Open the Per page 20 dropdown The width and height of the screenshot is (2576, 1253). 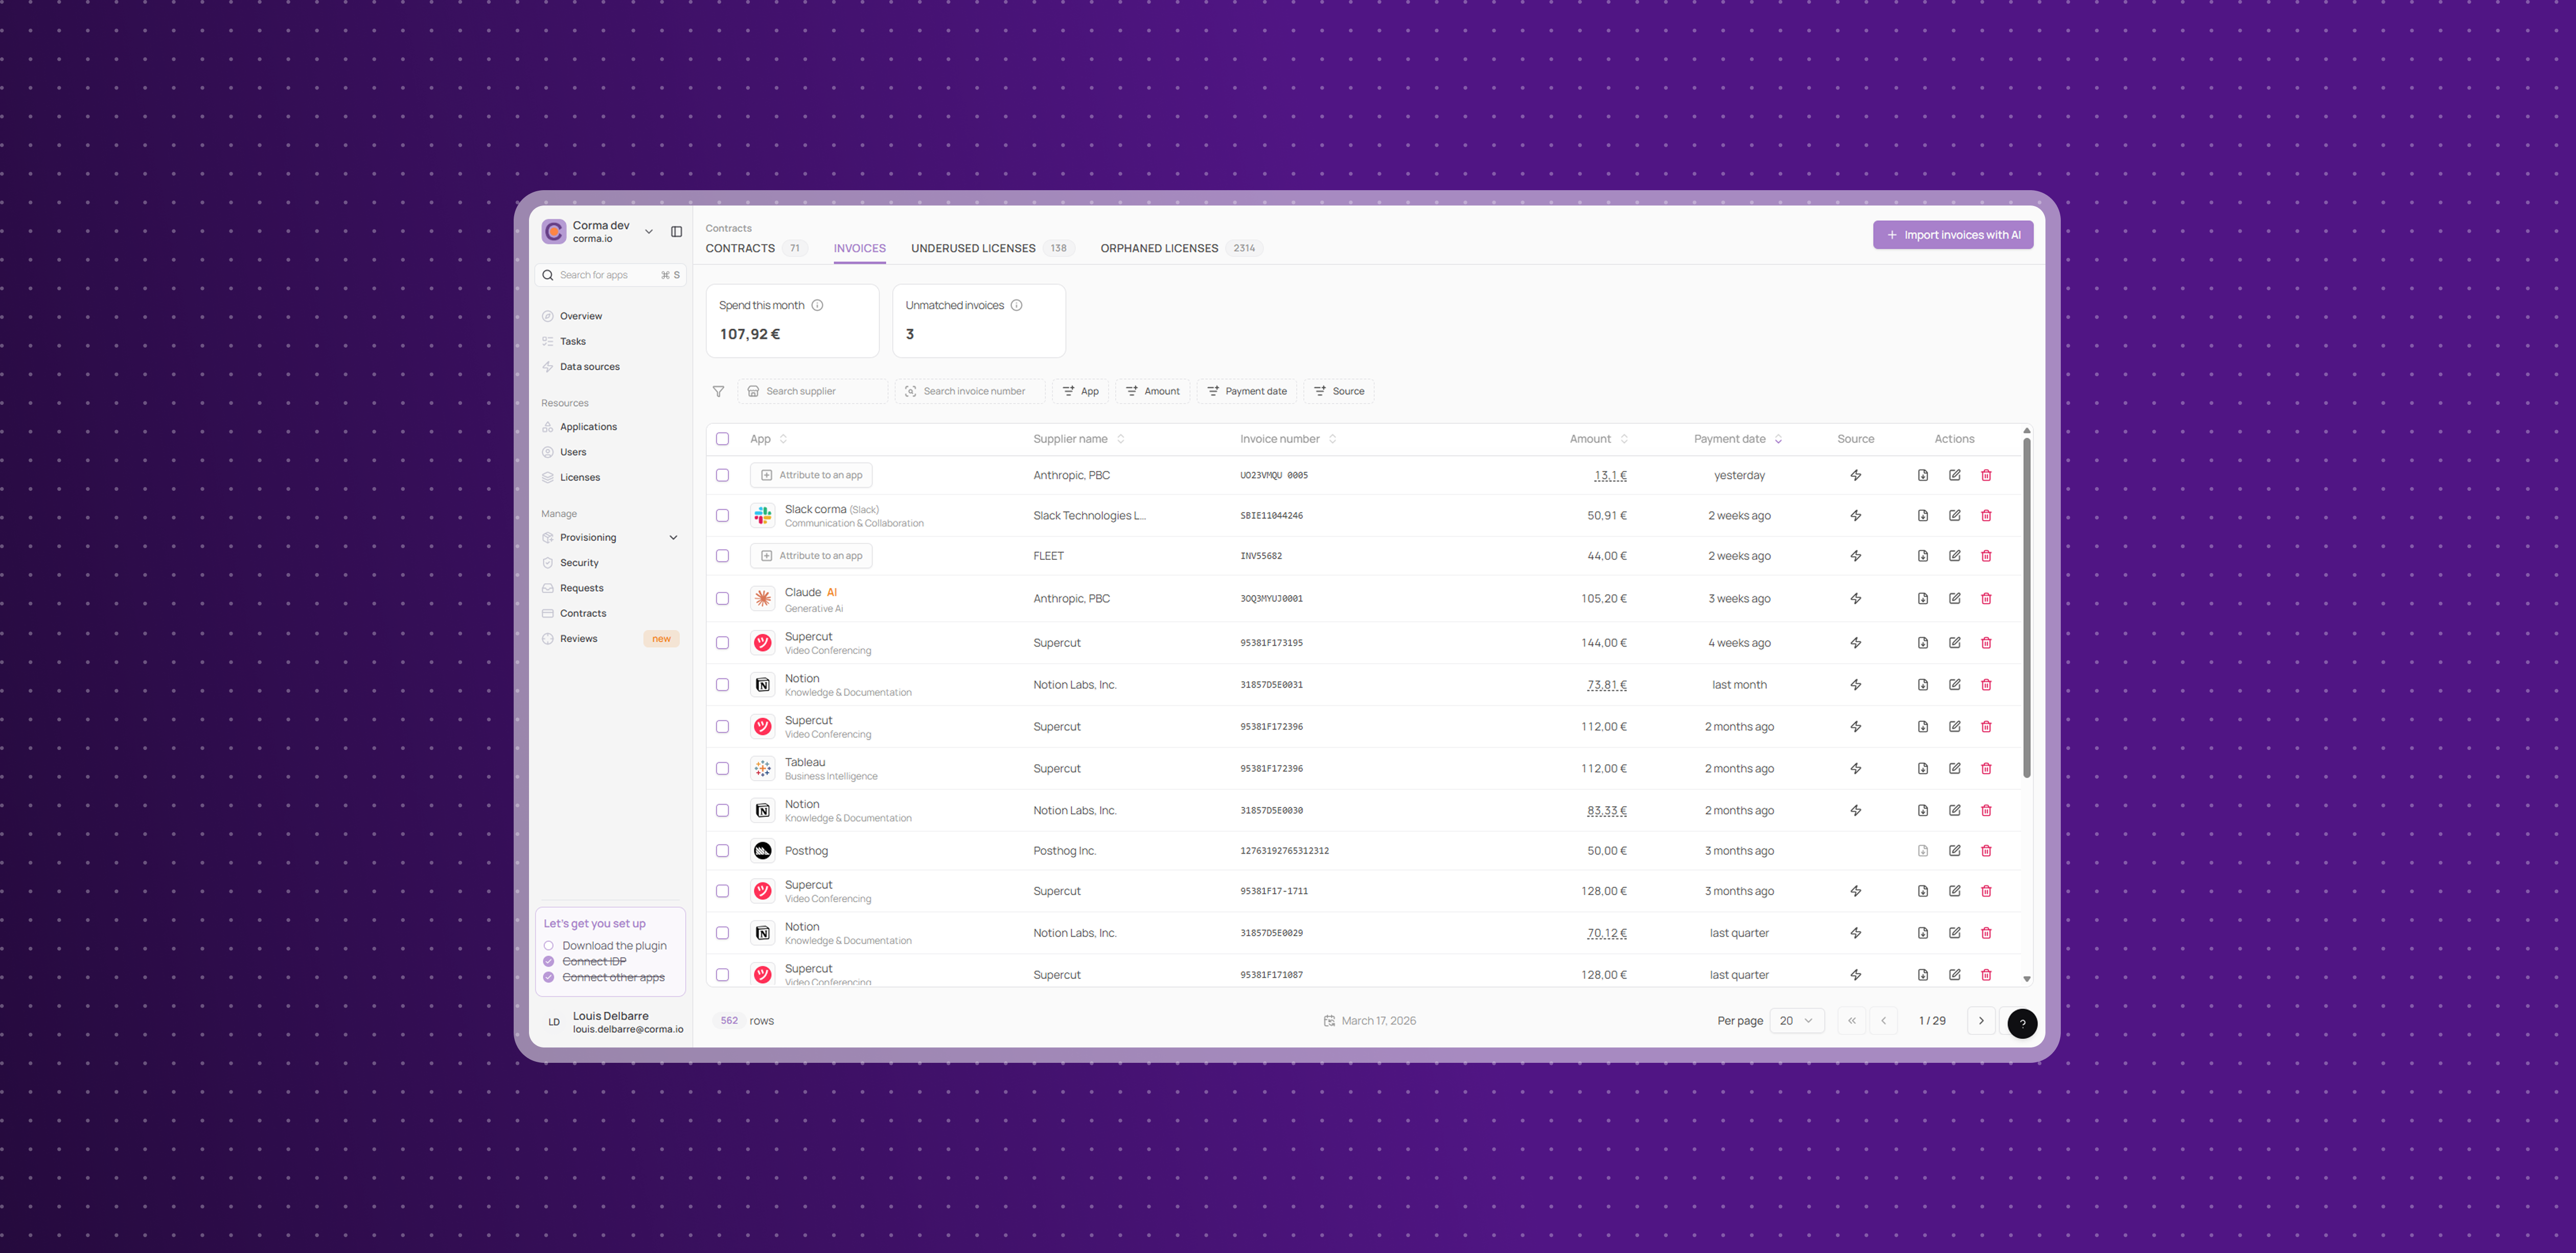1796,1021
